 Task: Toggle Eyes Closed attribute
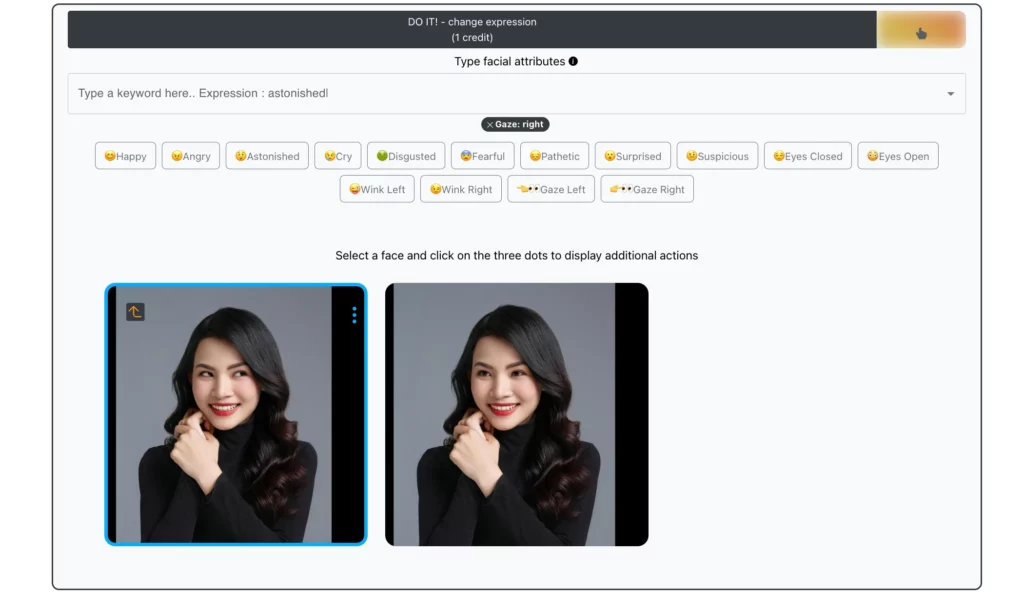click(808, 156)
